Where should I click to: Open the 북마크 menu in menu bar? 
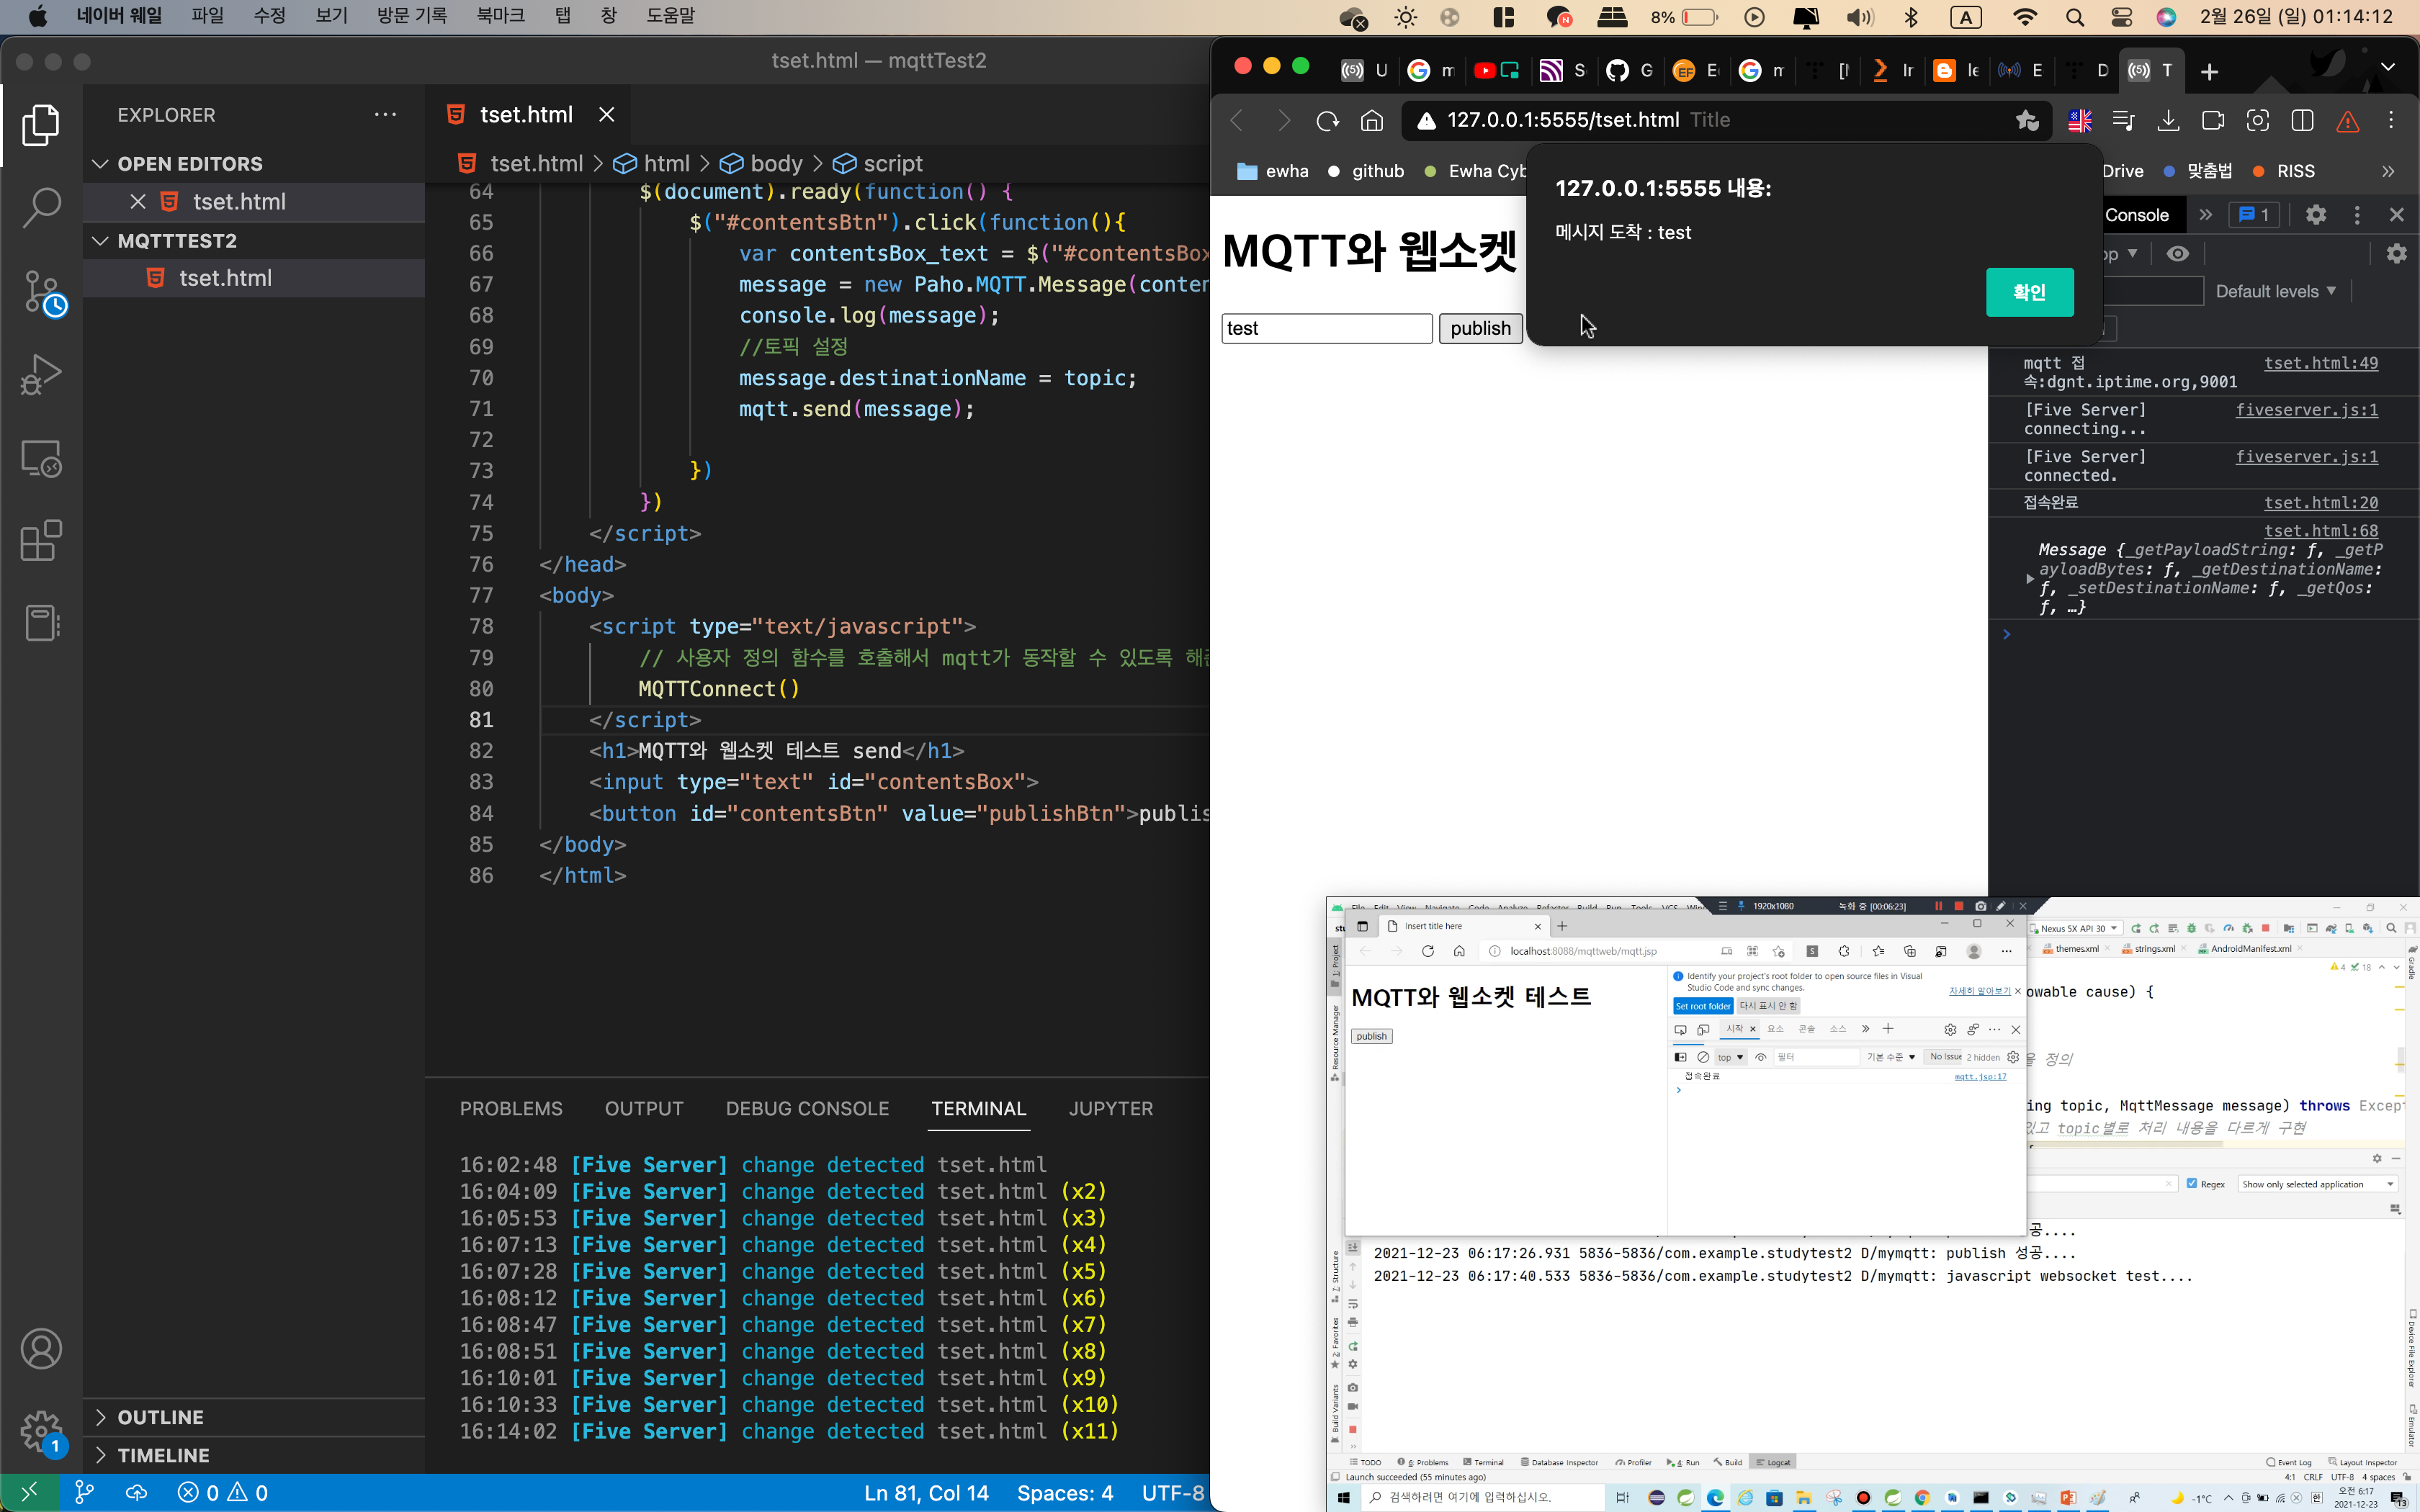coord(500,16)
